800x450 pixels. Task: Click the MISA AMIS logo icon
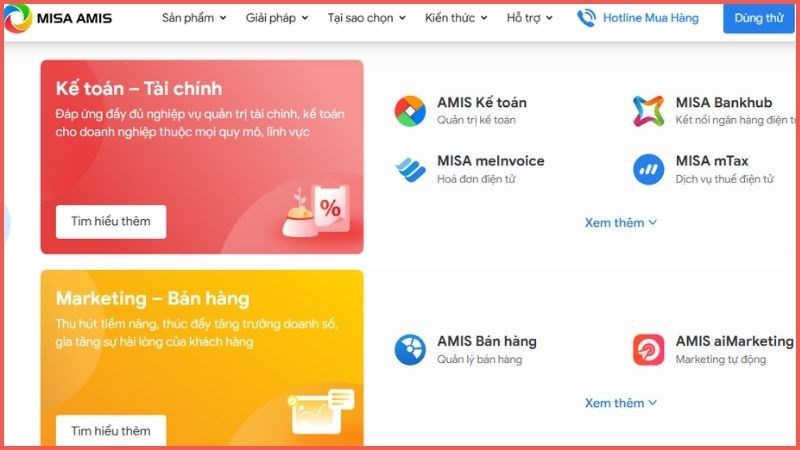[18, 18]
